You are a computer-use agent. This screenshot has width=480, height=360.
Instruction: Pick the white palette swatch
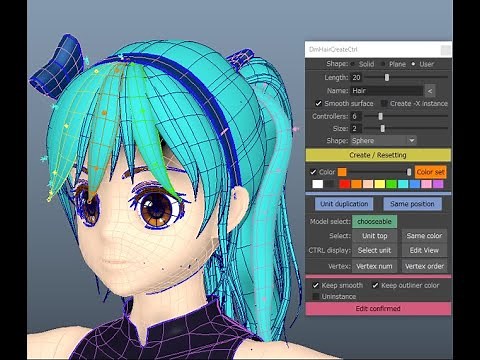(x=318, y=184)
